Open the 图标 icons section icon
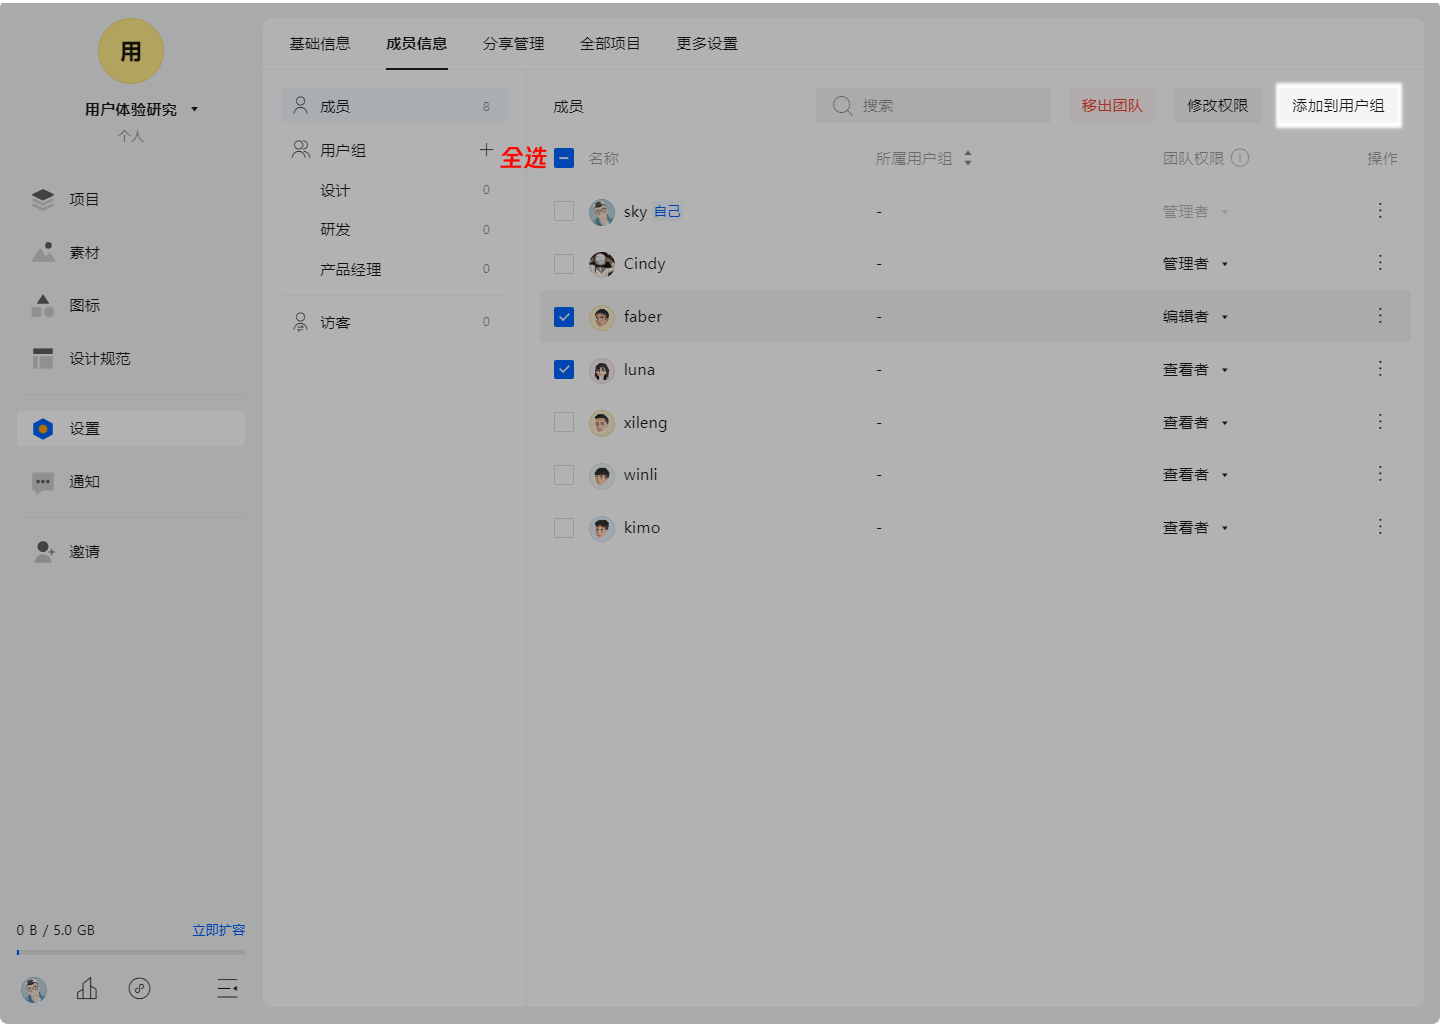This screenshot has width=1440, height=1024. coord(43,305)
